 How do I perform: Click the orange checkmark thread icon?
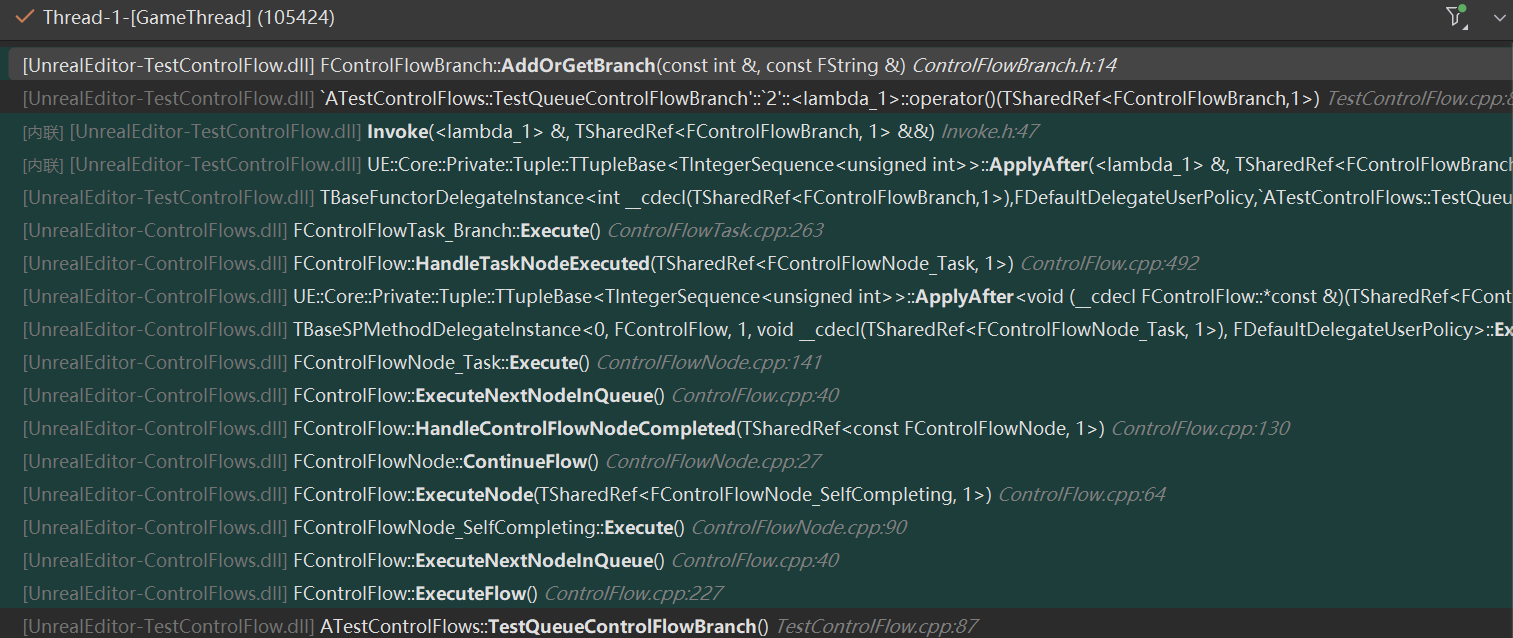tap(24, 17)
